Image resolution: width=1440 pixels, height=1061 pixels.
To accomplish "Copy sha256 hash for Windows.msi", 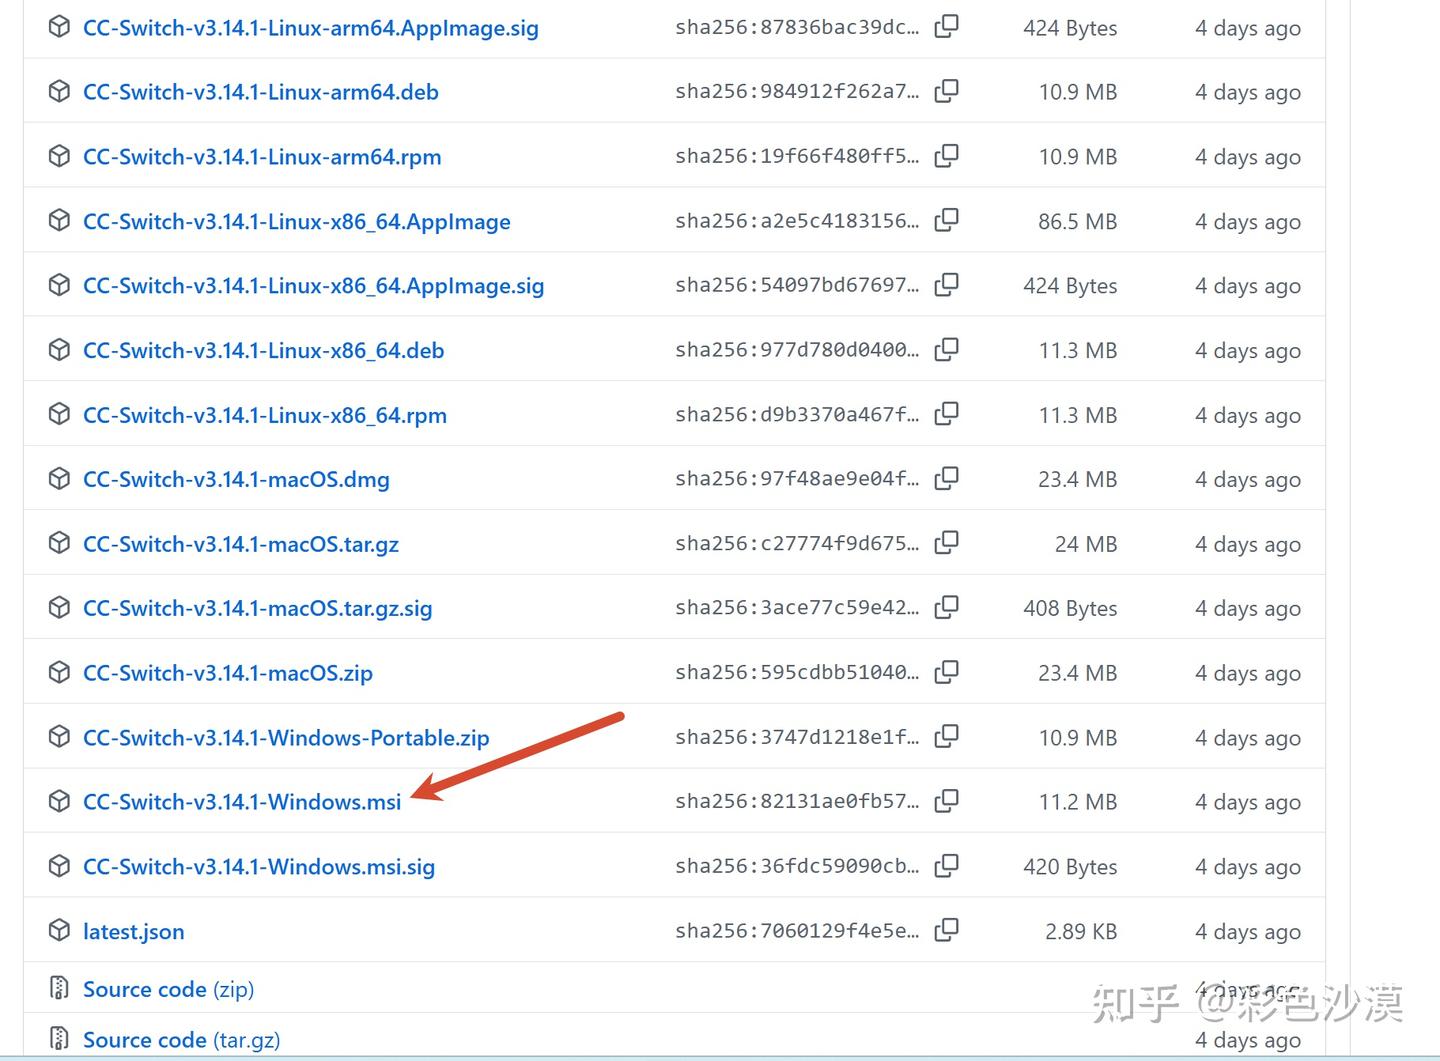I will click(946, 801).
